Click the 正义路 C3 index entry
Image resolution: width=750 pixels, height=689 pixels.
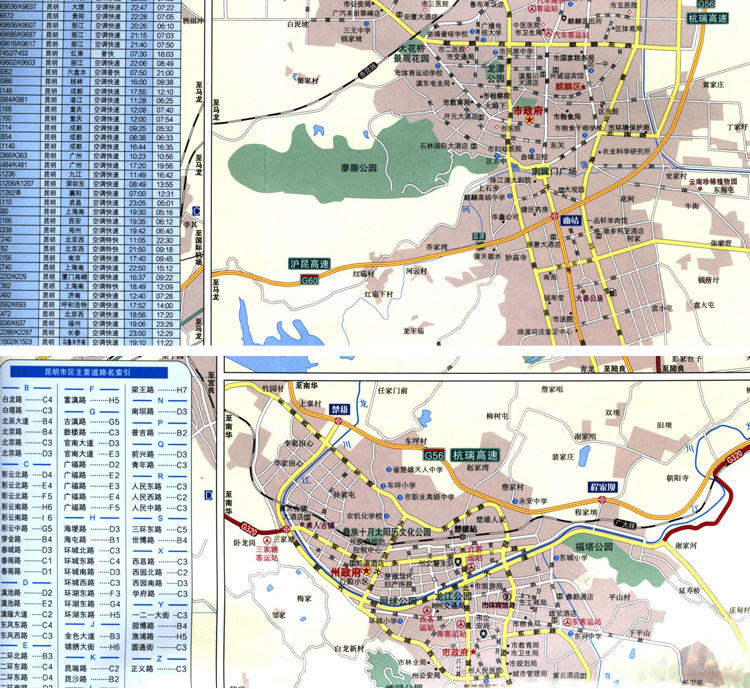coord(159,669)
